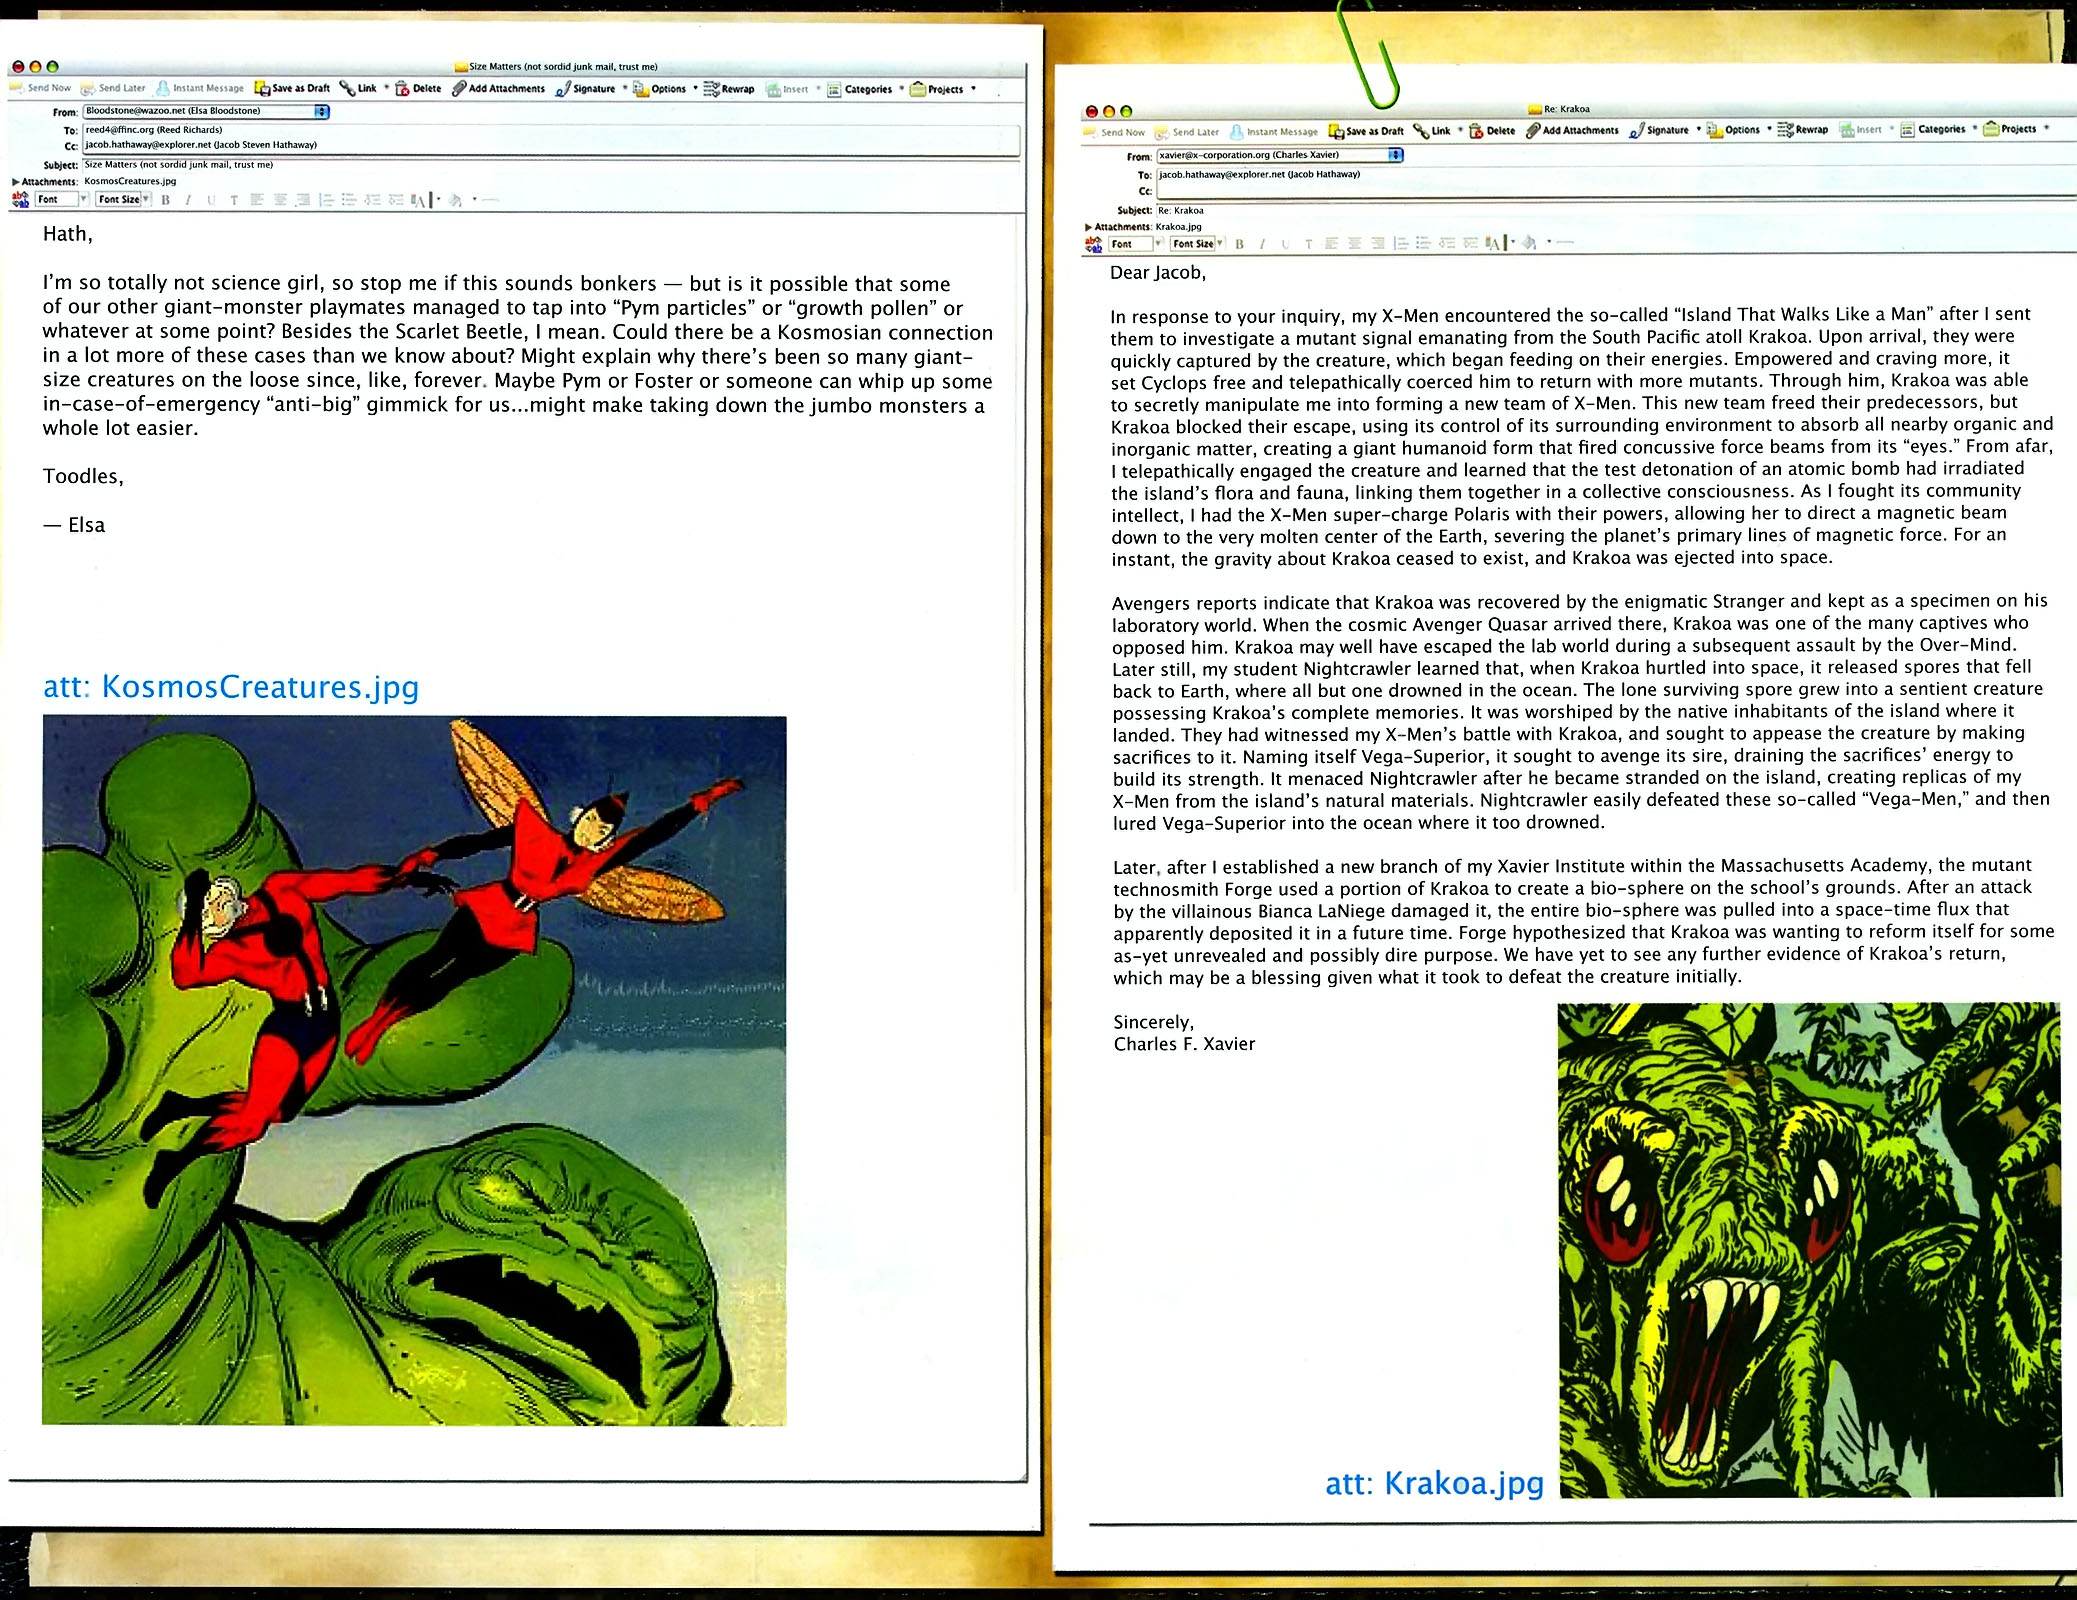Click Add Attachments in Size Matters window

[498, 88]
